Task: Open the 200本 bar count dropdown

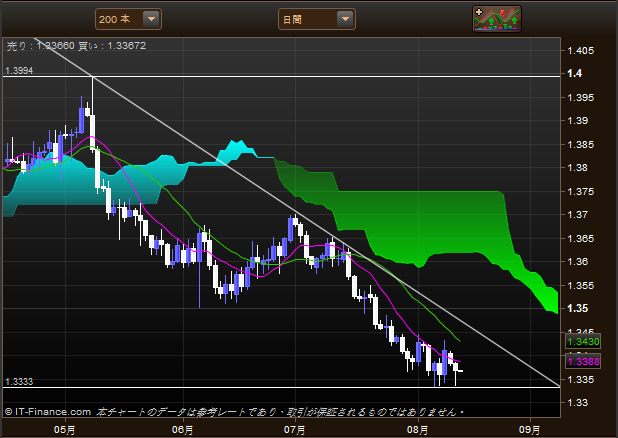Action: 128,19
